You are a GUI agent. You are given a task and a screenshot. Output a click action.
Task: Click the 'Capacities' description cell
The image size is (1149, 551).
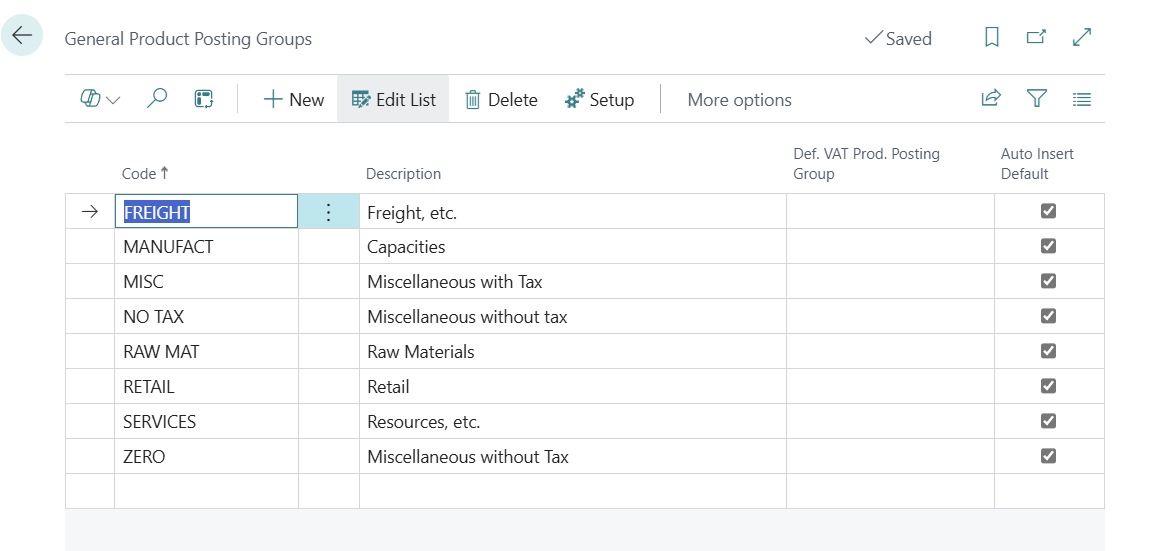coord(572,247)
